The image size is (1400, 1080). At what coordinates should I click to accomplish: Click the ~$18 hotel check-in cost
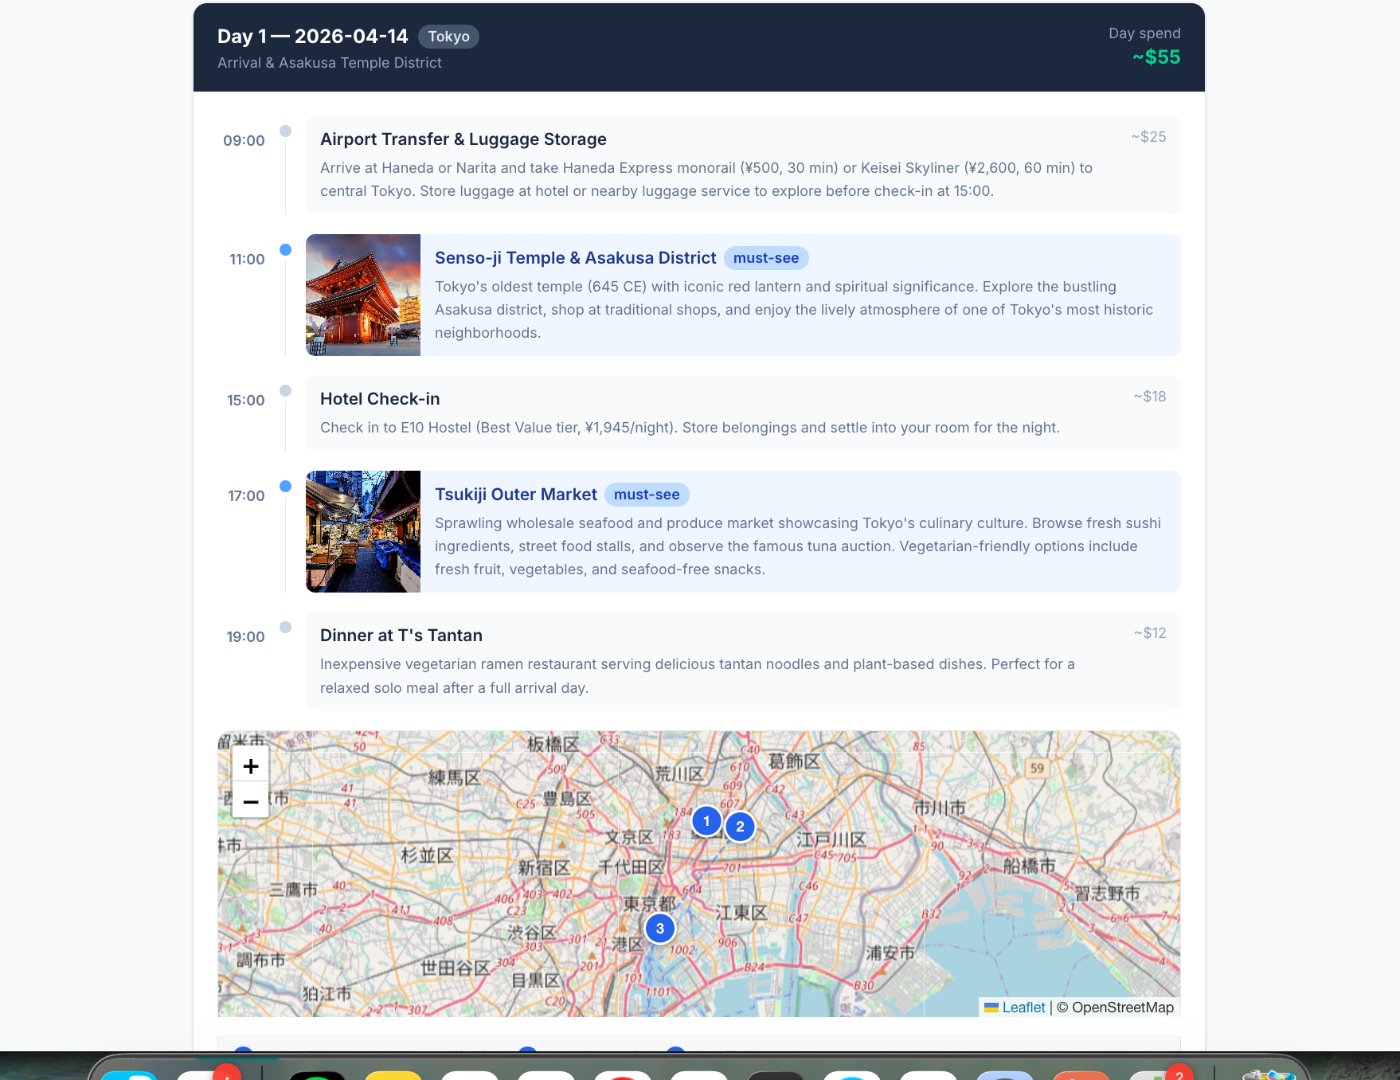(x=1149, y=396)
